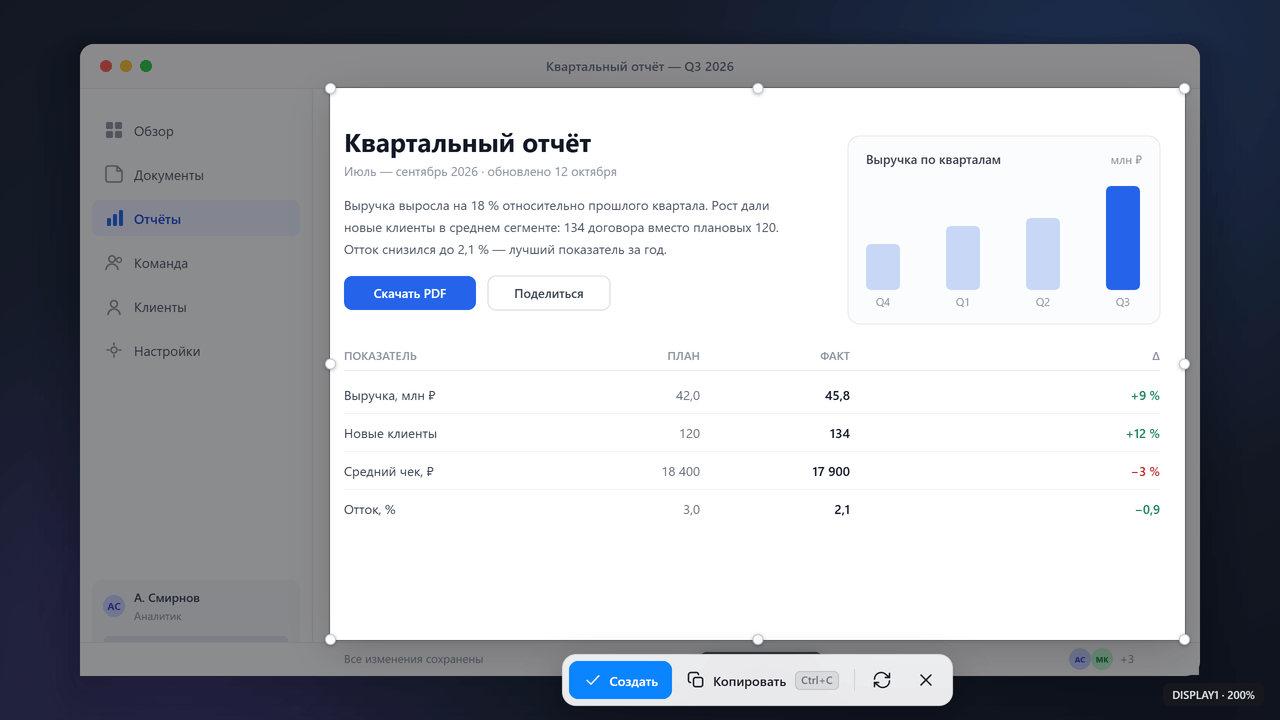Click the ПЛАН column header
Image resolution: width=1280 pixels, height=720 pixels.
click(684, 356)
